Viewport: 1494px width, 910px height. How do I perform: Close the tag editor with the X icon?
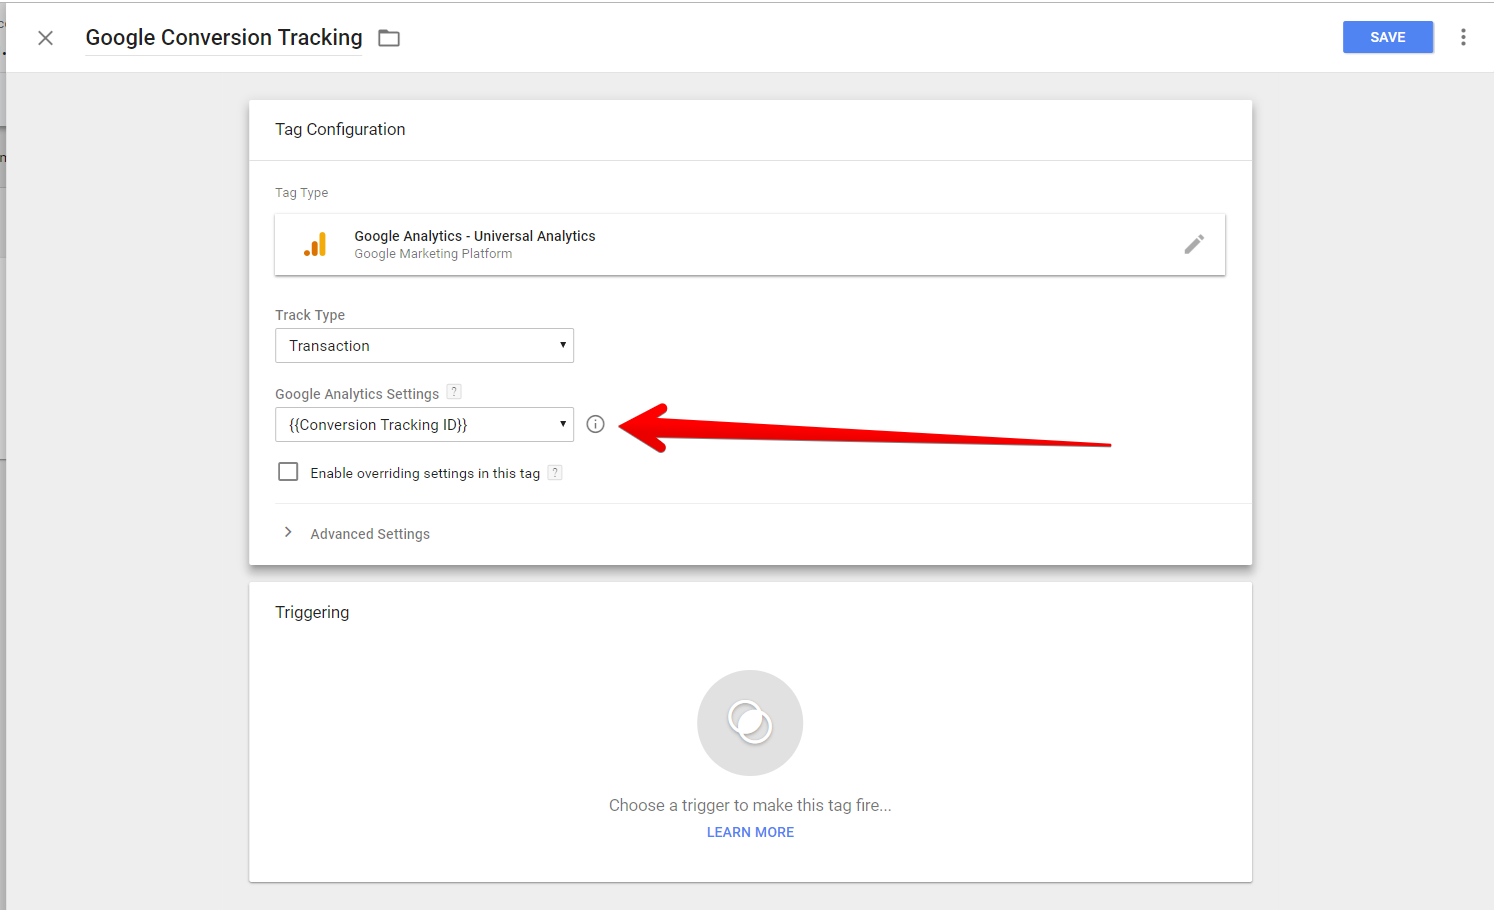click(x=45, y=38)
